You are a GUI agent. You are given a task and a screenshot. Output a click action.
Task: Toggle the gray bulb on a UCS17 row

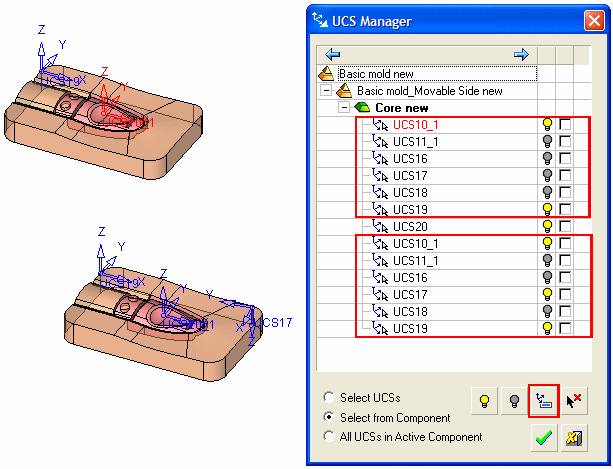coord(547,175)
